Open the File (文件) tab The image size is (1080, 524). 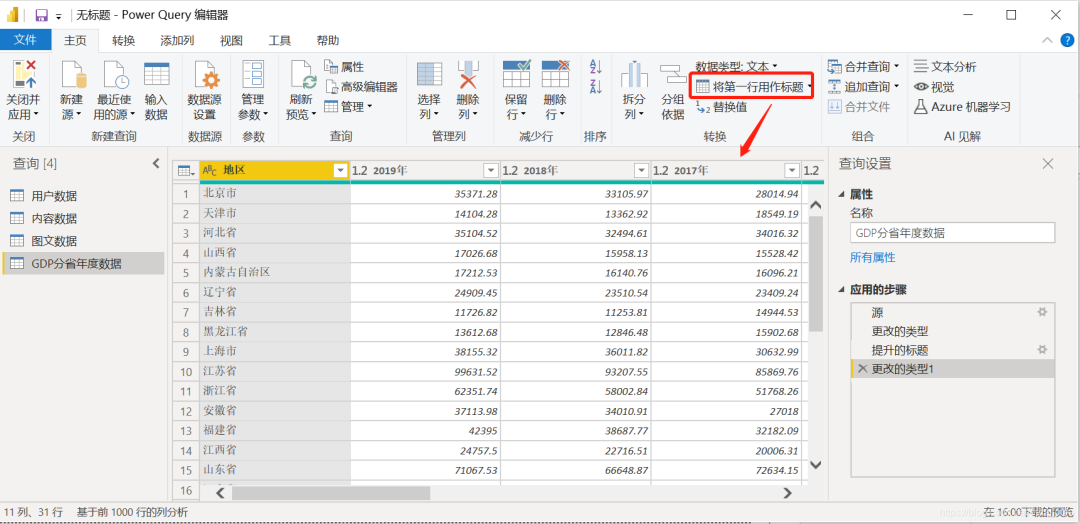(x=25, y=40)
